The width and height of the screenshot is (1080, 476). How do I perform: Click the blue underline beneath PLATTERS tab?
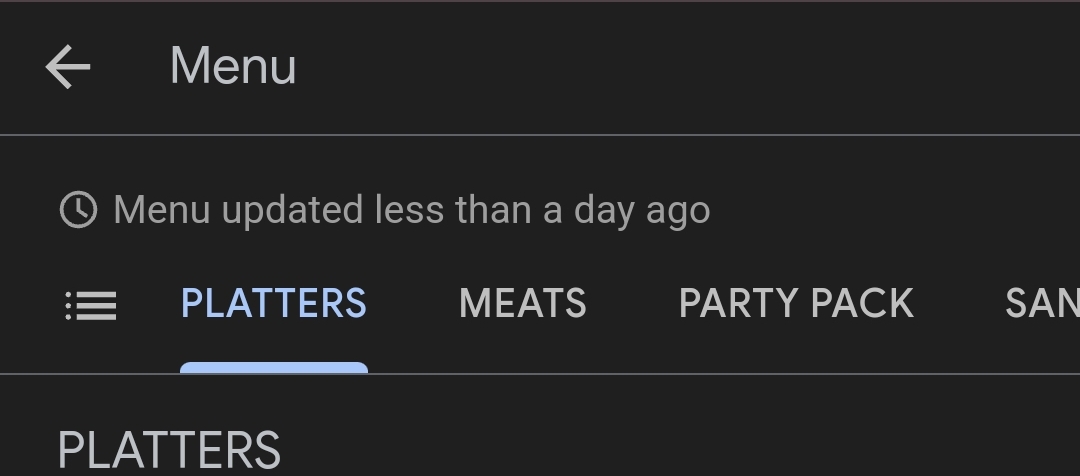pyautogui.click(x=273, y=368)
